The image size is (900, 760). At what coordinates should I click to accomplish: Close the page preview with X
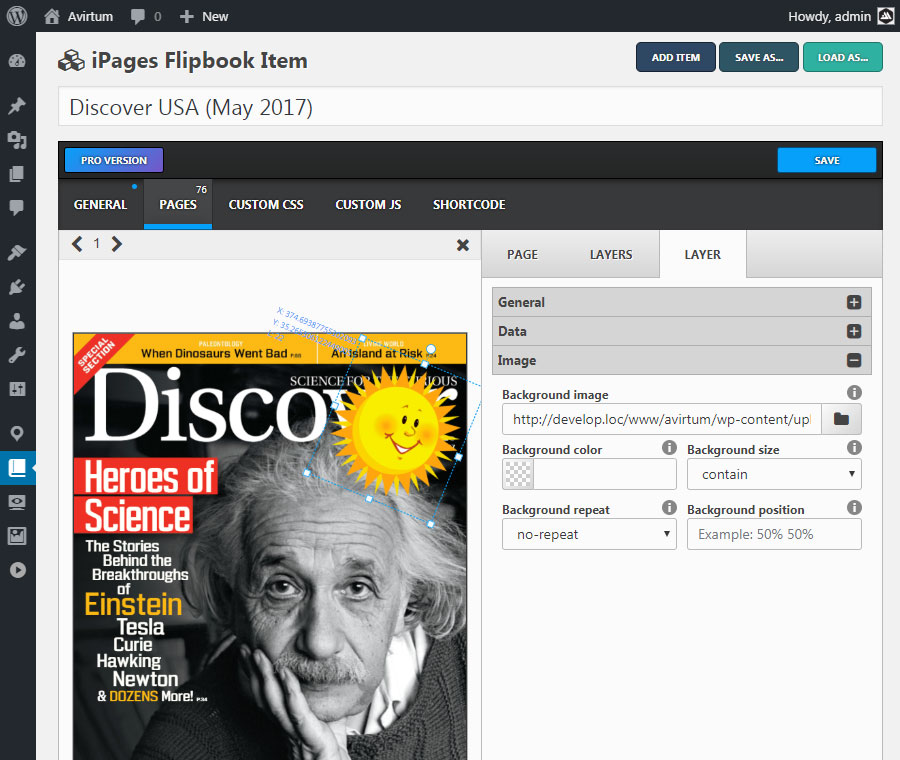pos(463,245)
